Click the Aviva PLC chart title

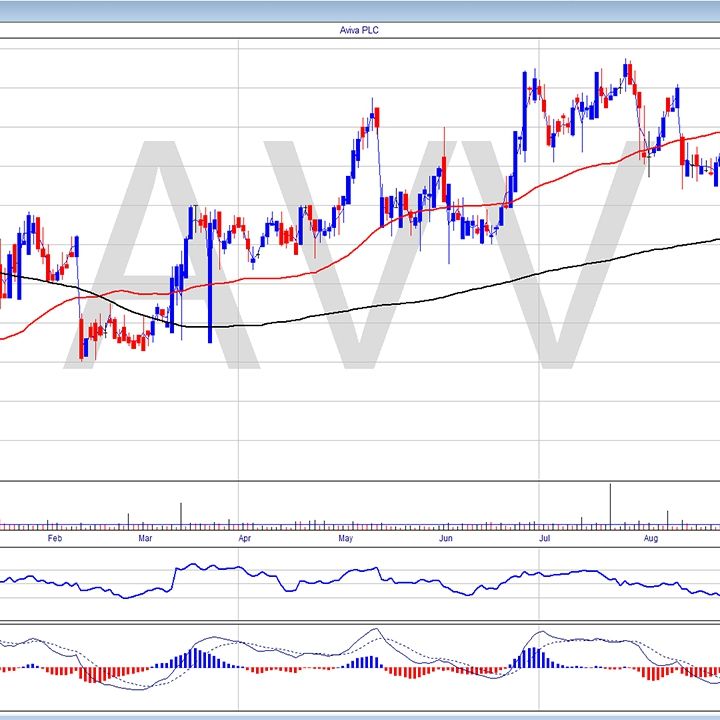pyautogui.click(x=360, y=31)
